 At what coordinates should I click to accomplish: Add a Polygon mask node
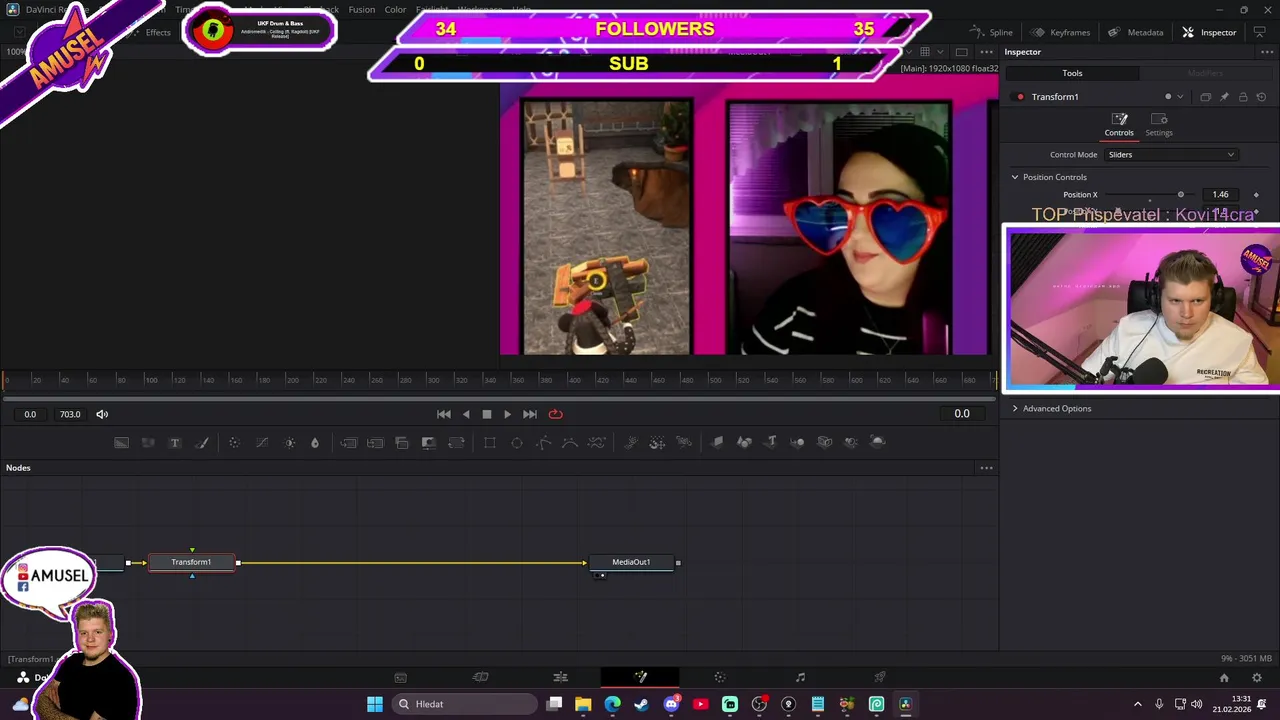pyautogui.click(x=544, y=442)
